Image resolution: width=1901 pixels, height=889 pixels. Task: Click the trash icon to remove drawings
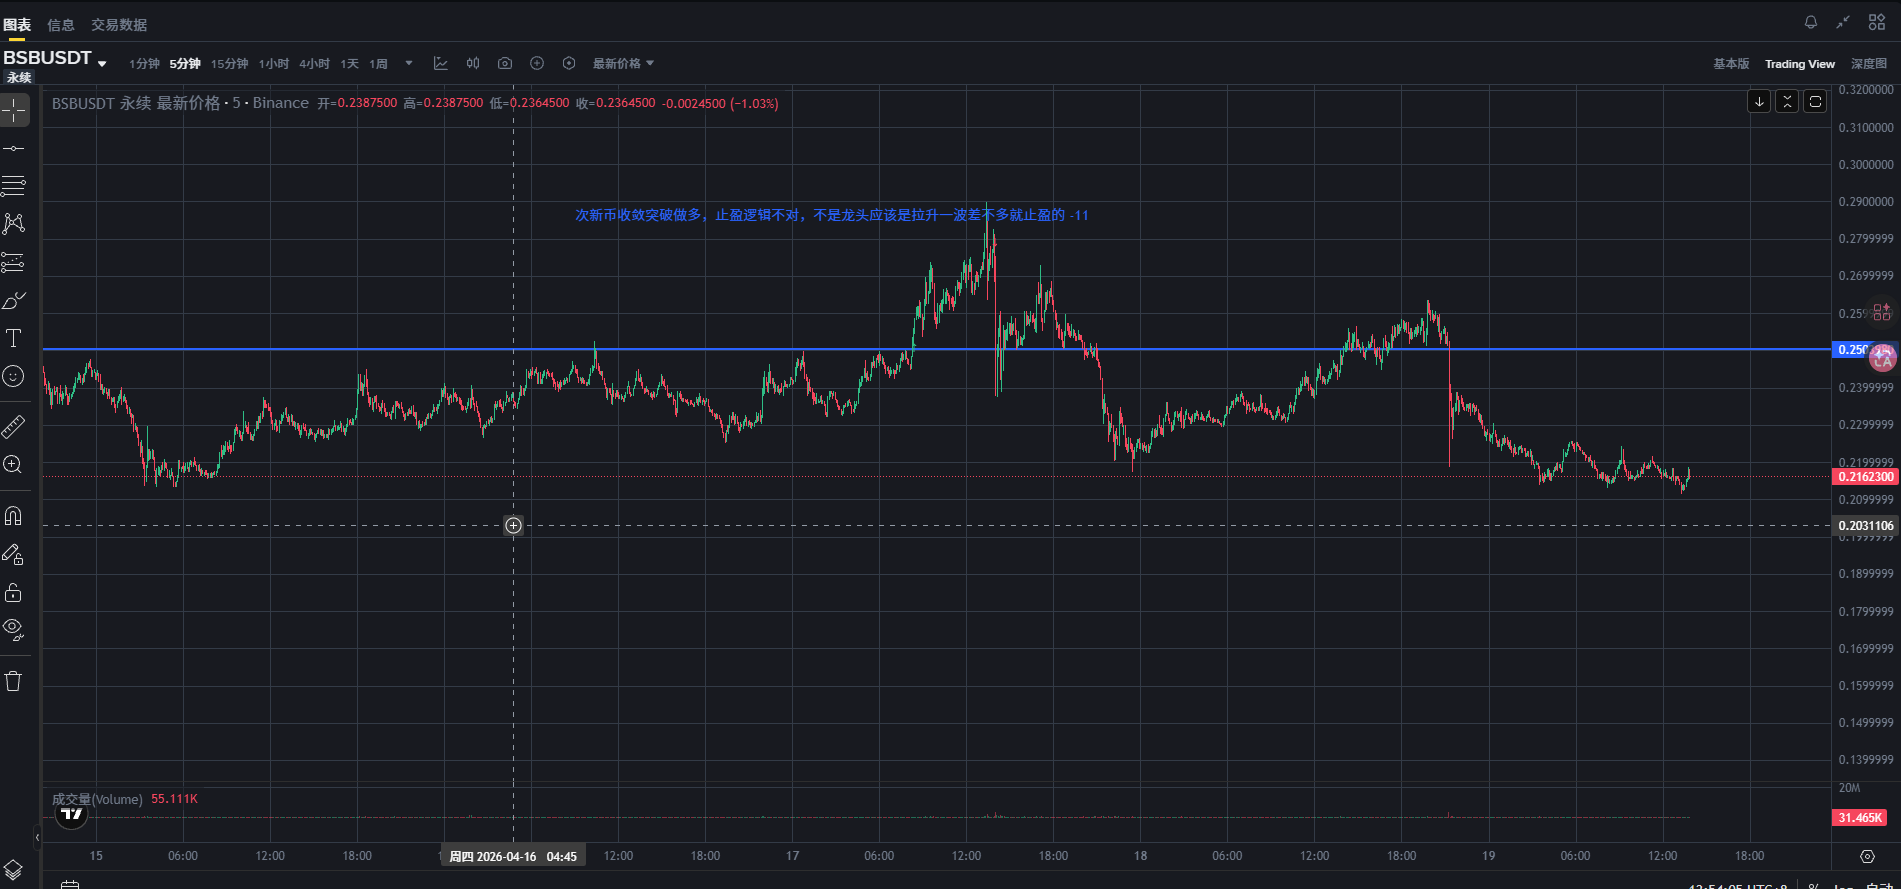[x=14, y=681]
